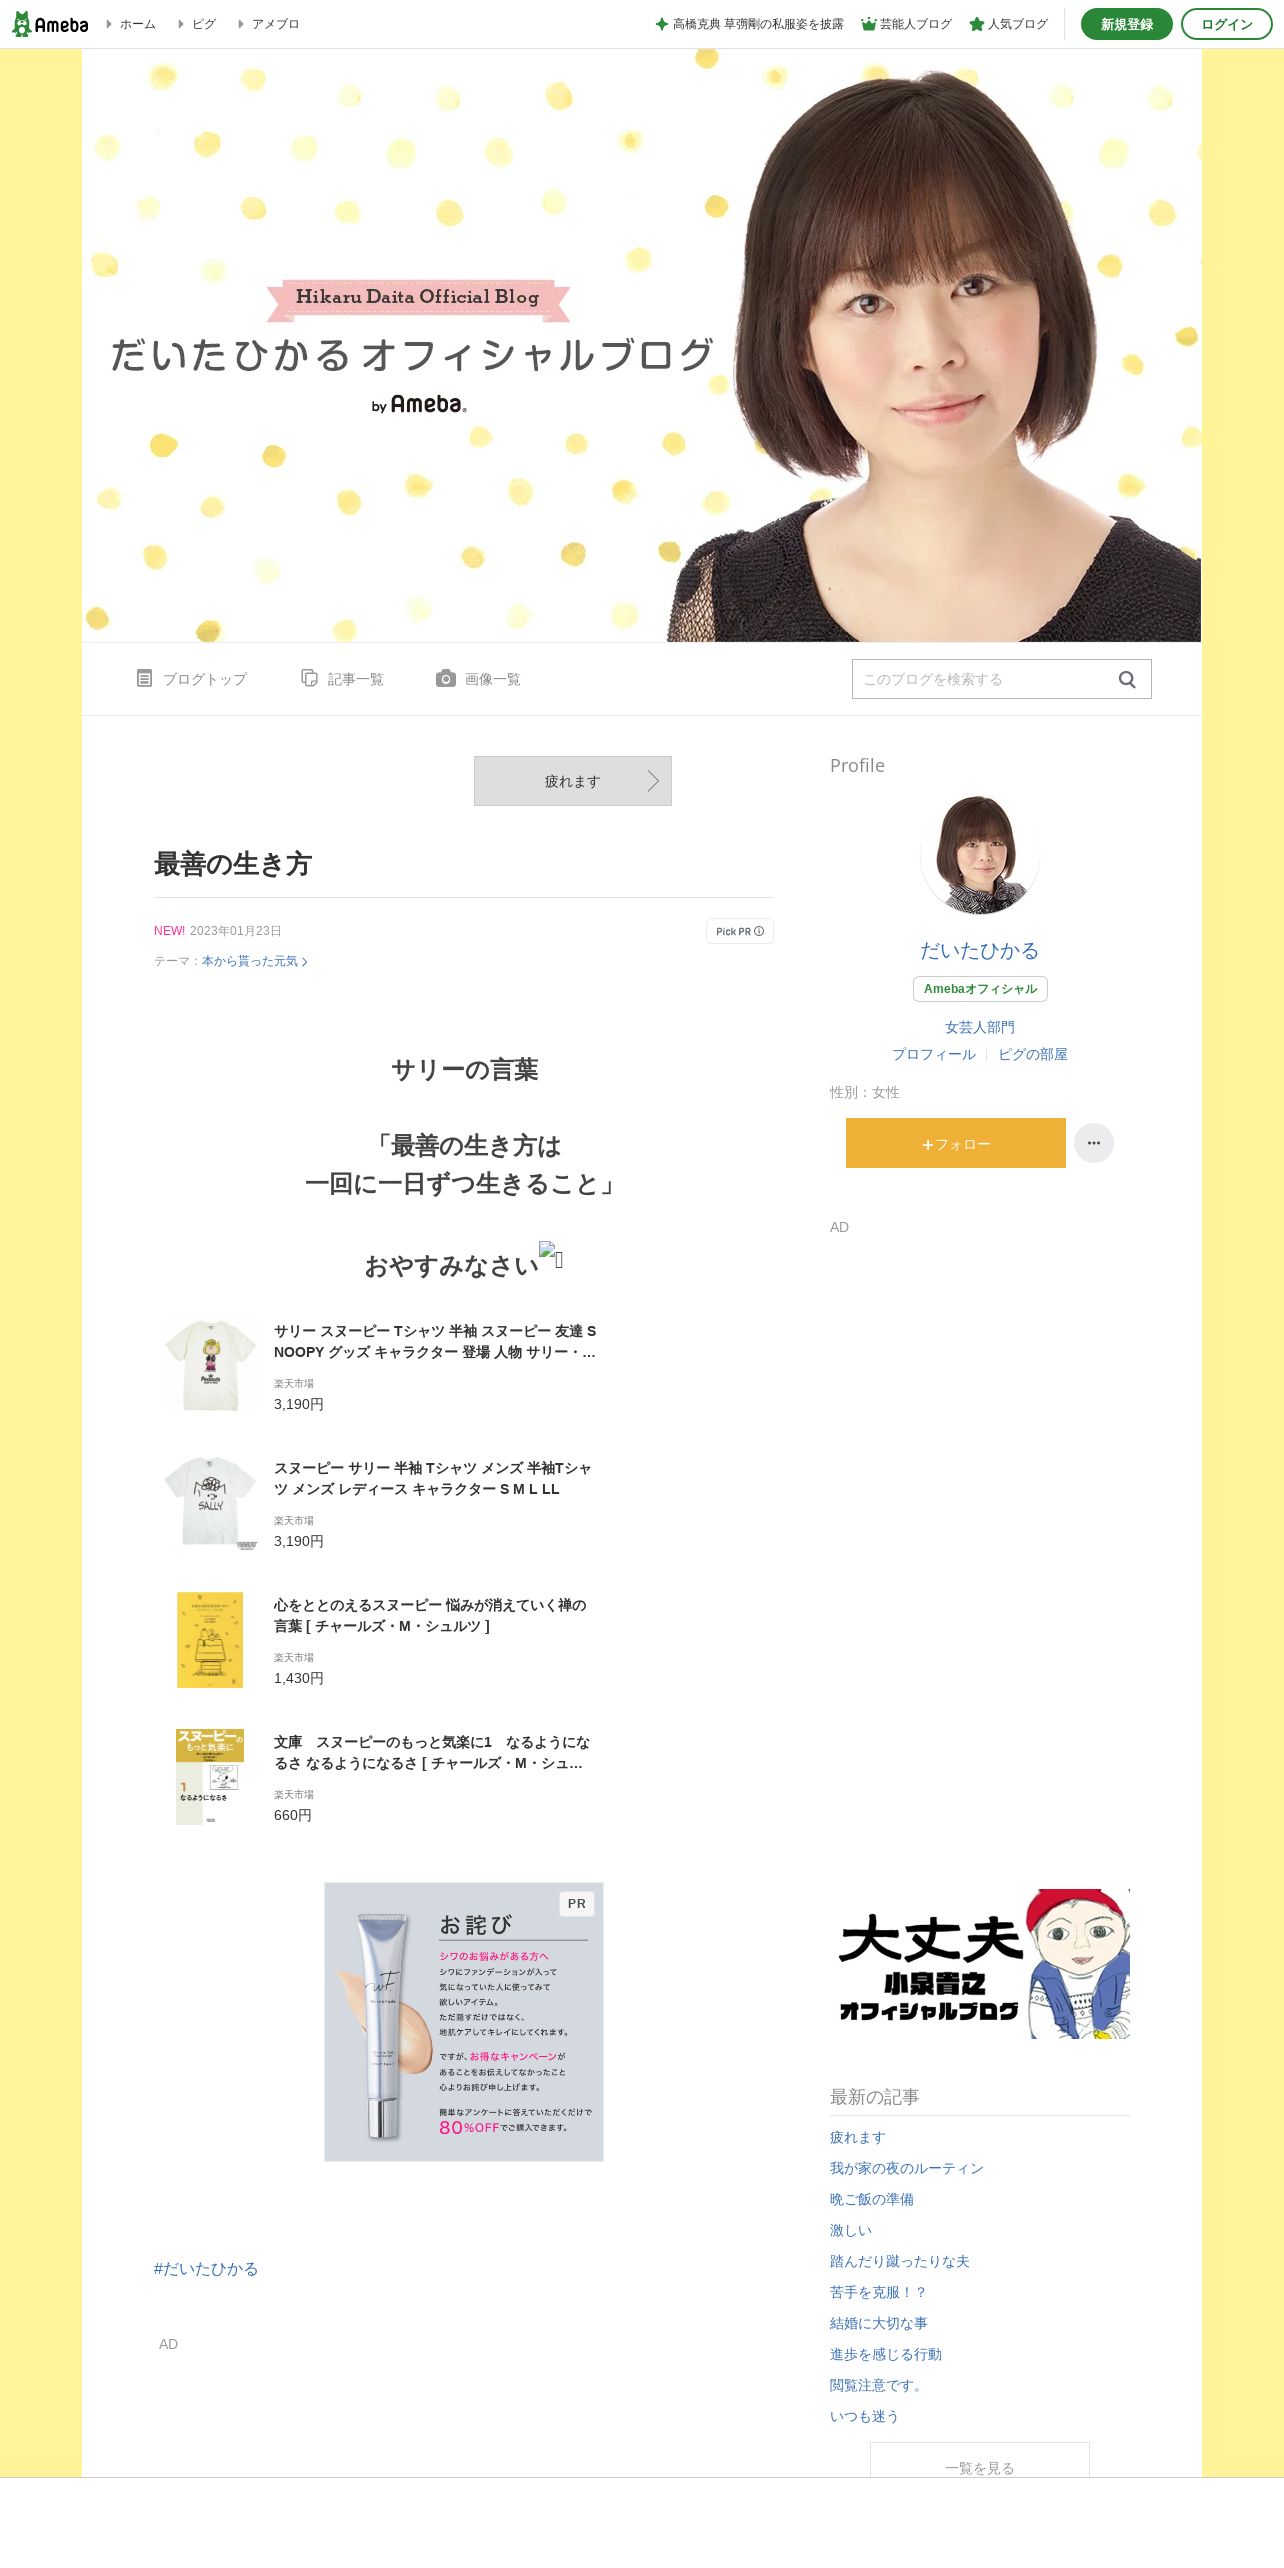
Task: Open the ピグの部屋 link
Action: pyautogui.click(x=1033, y=1054)
